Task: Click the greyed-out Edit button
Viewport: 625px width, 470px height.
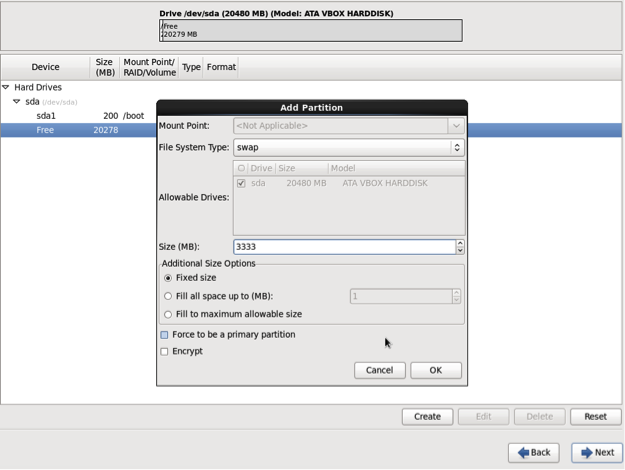Action: pyautogui.click(x=483, y=417)
